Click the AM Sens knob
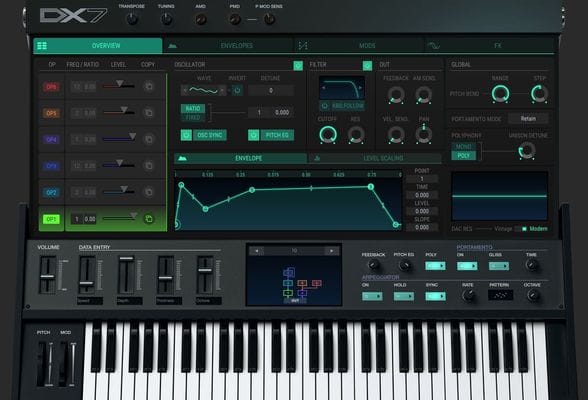The width and height of the screenshot is (588, 400). [x=424, y=94]
